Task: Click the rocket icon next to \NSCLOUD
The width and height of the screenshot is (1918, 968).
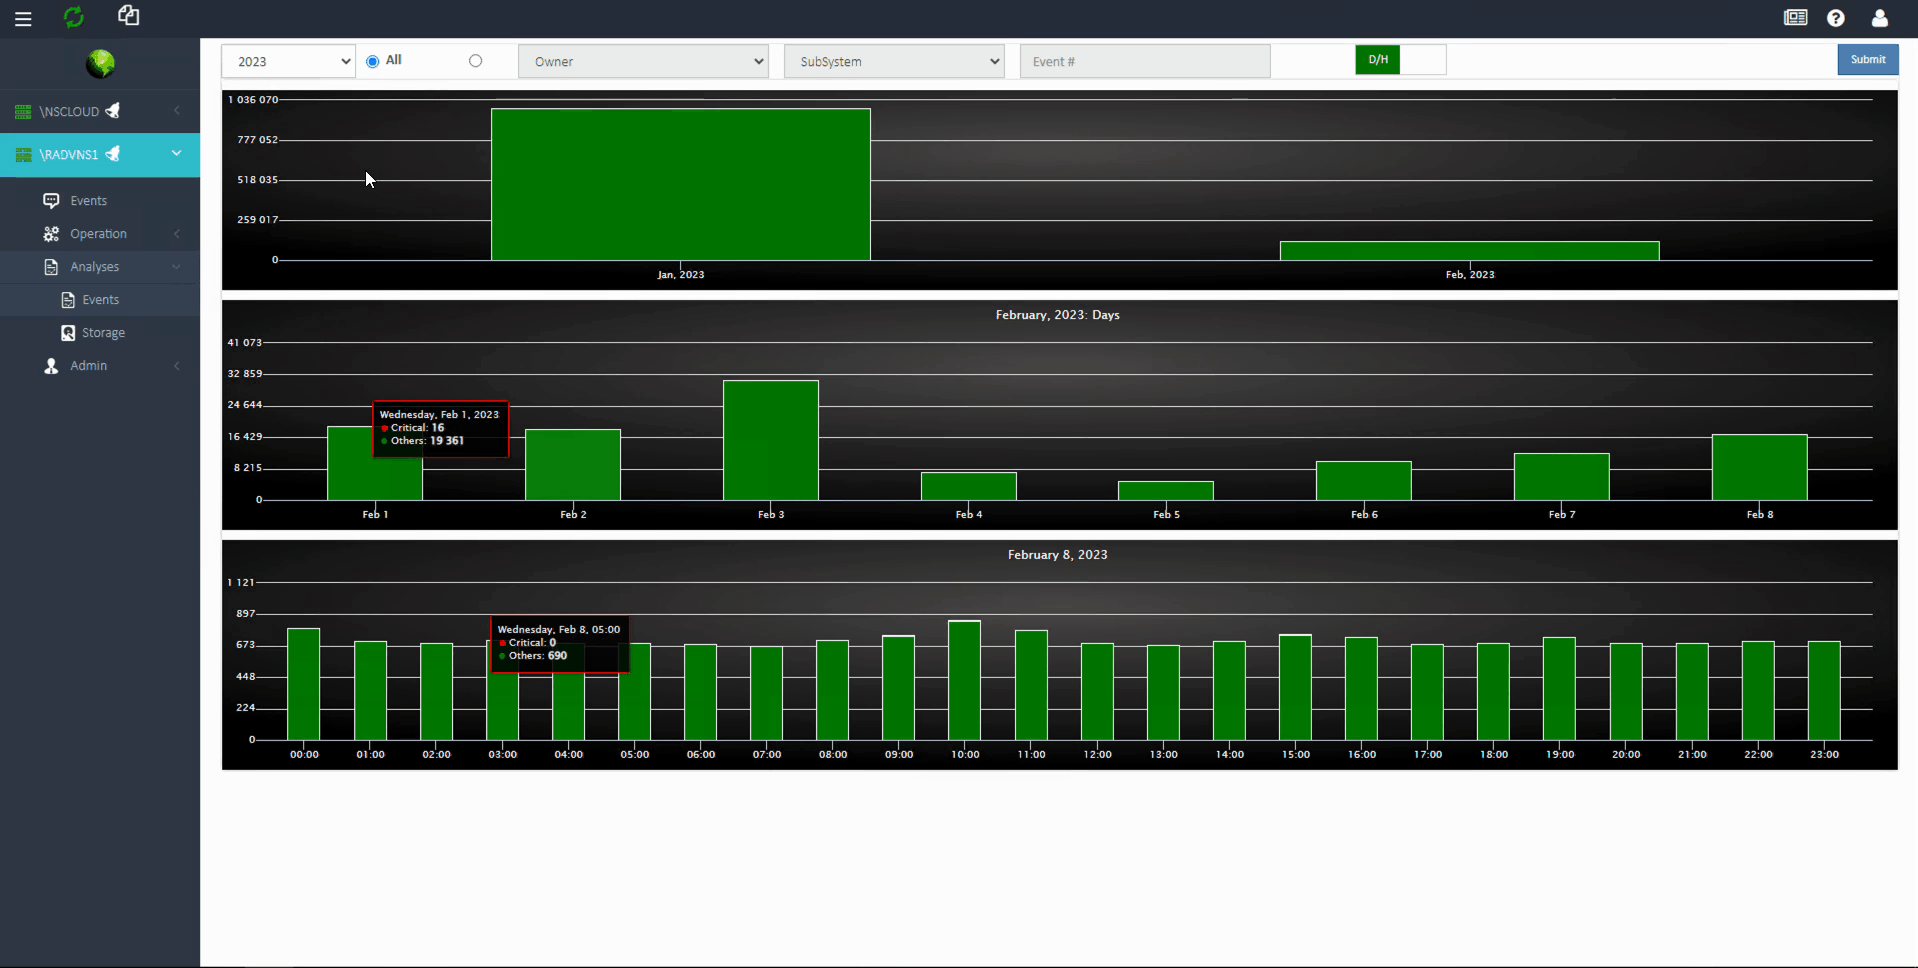Action: (x=113, y=111)
